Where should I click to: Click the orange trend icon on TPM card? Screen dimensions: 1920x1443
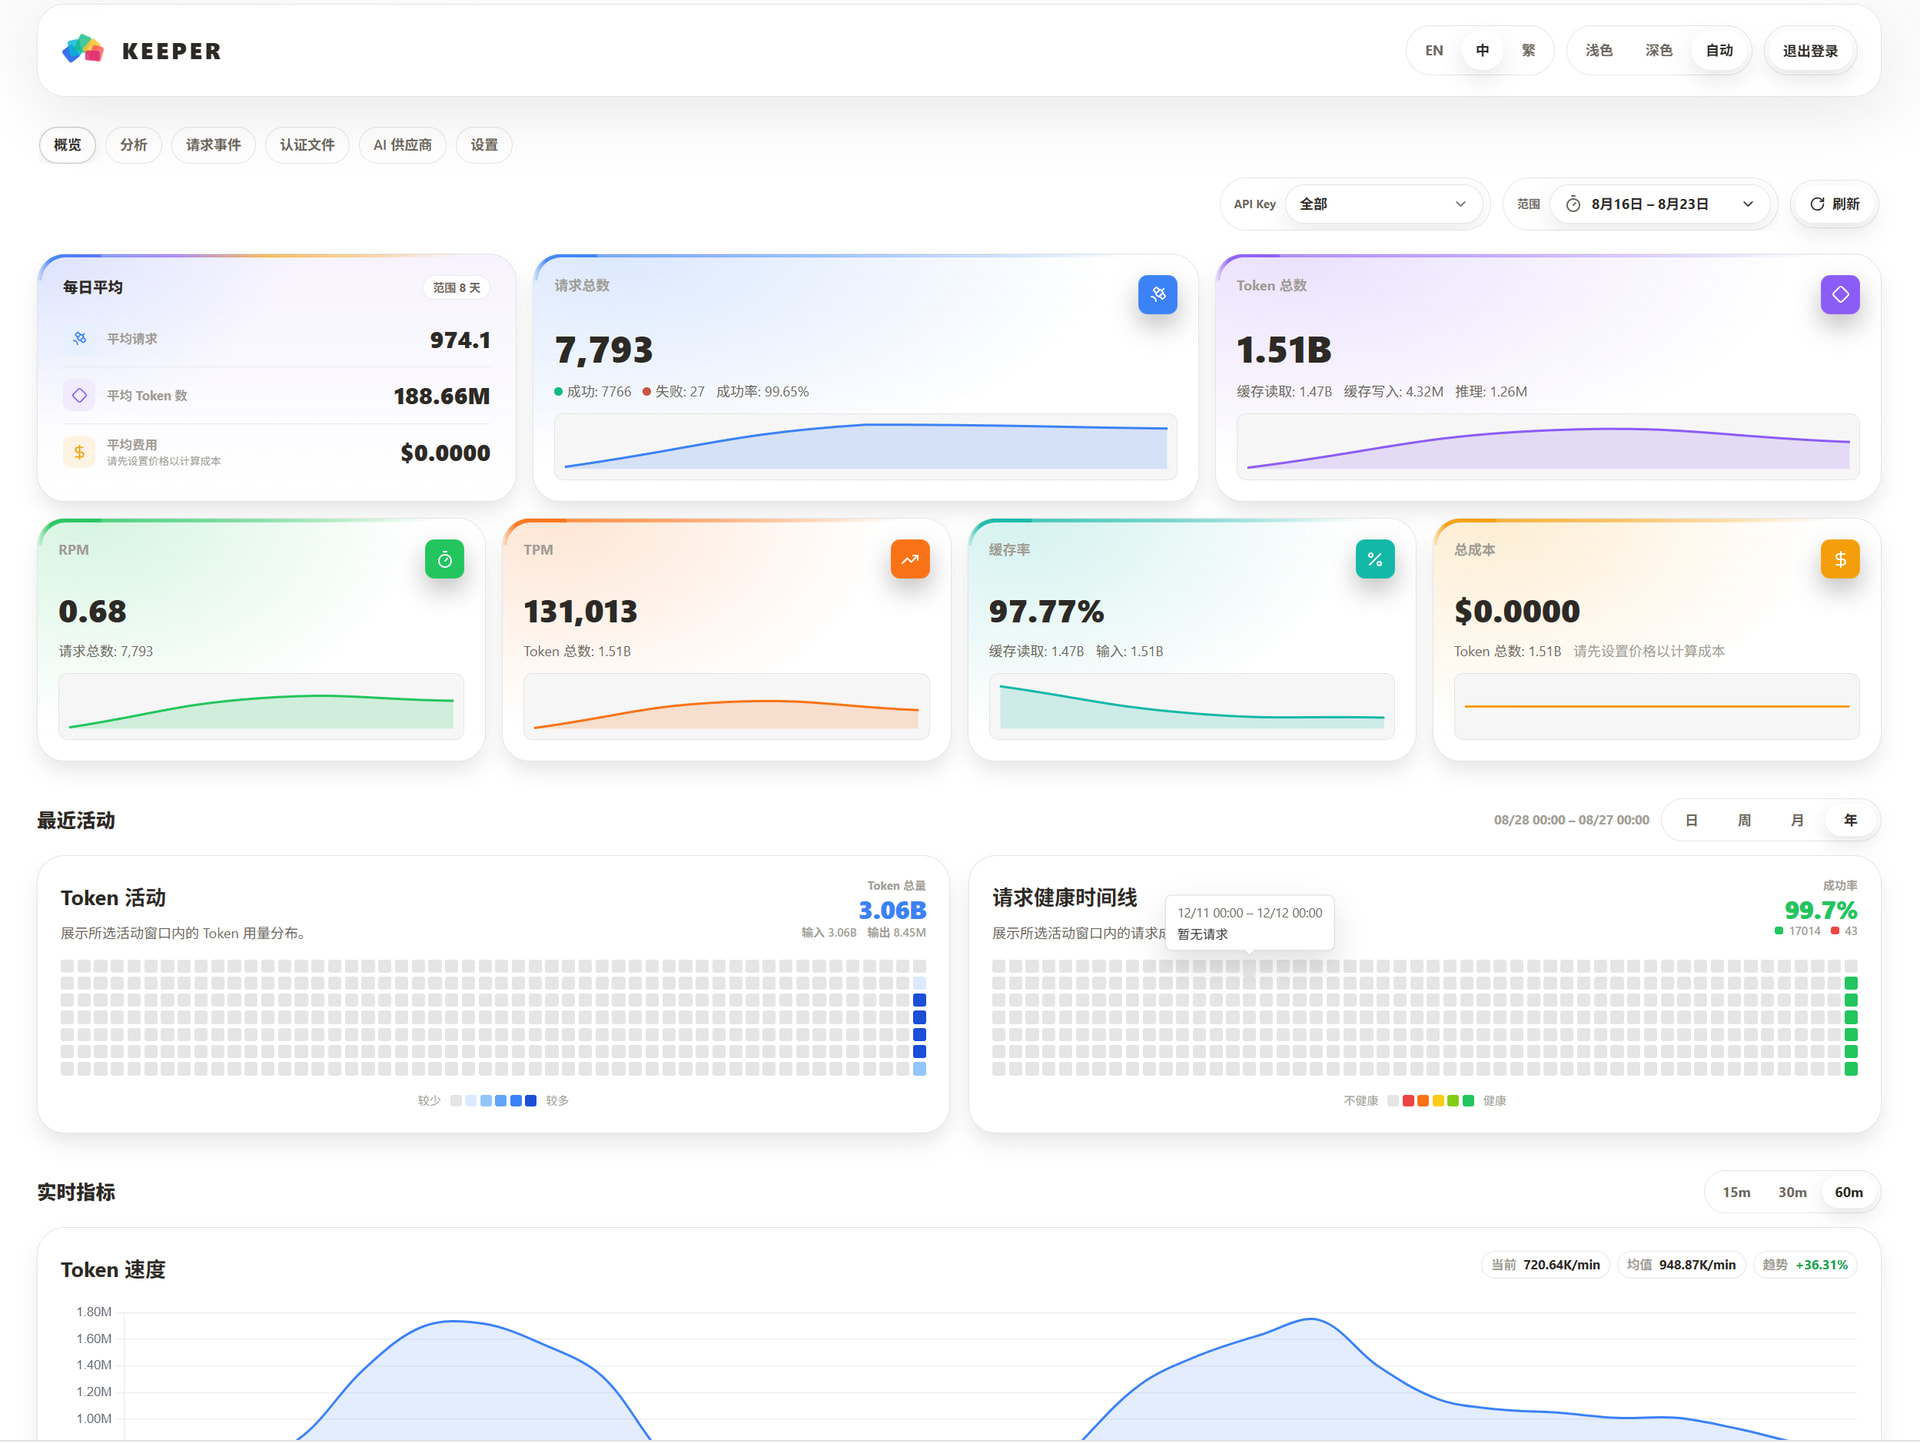pyautogui.click(x=910, y=559)
